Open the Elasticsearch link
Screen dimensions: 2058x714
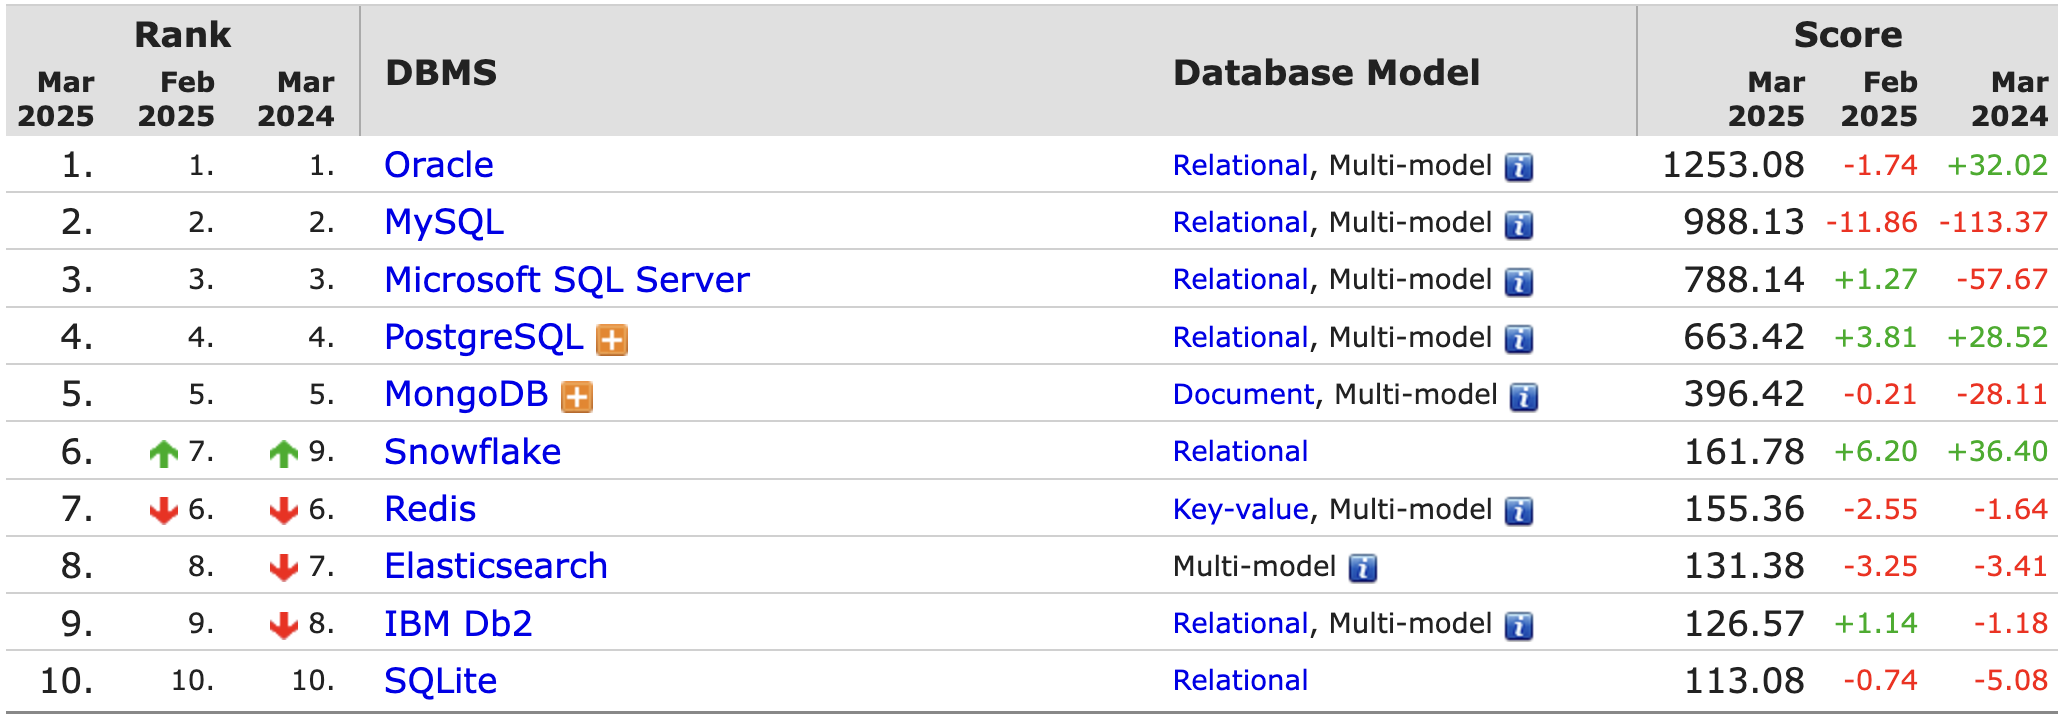point(495,566)
